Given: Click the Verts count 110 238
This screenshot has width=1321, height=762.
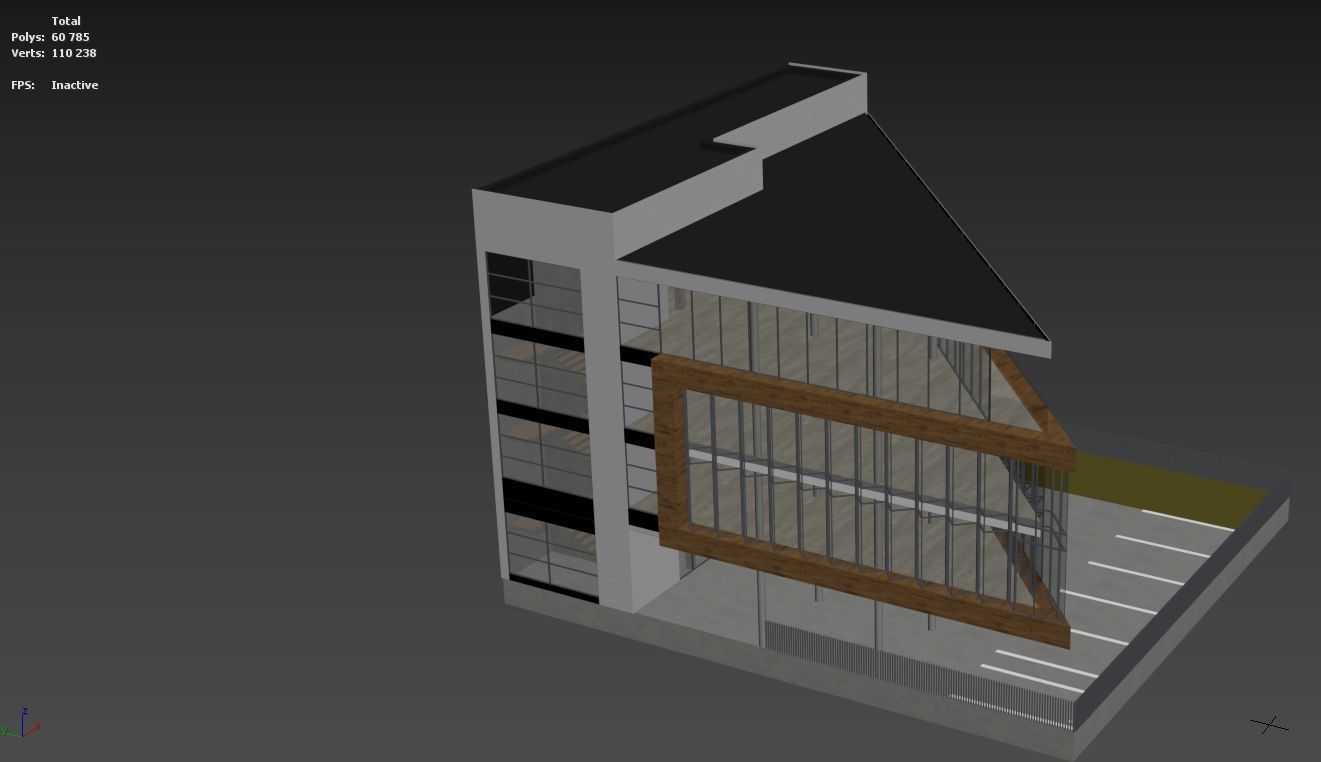Looking at the screenshot, I should click(74, 53).
